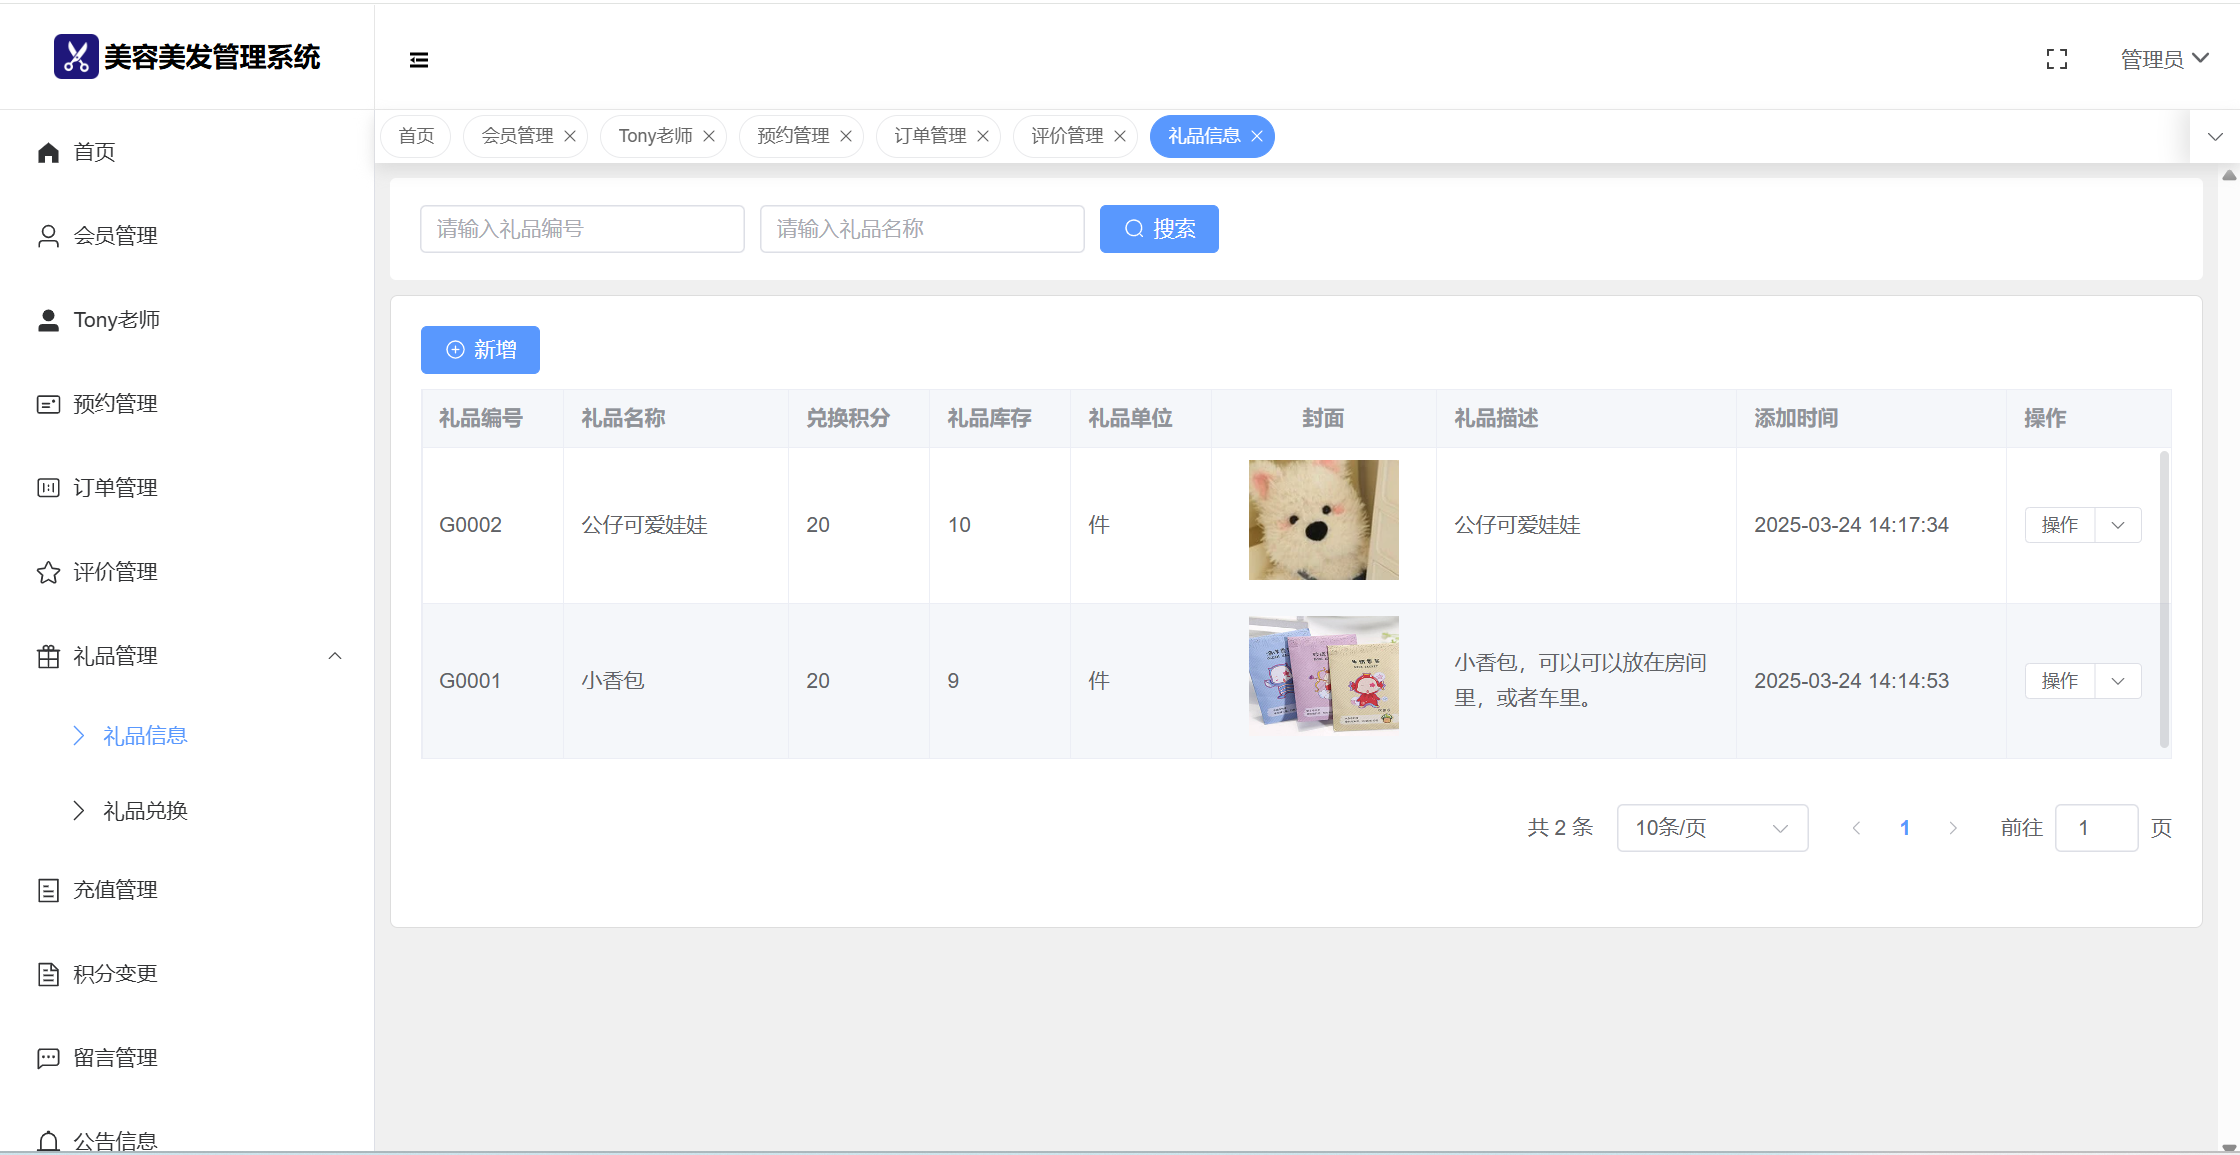Viewport: 2240px width, 1155px height.
Task: Collapse the sidebar with the hamburger icon
Action: point(419,60)
